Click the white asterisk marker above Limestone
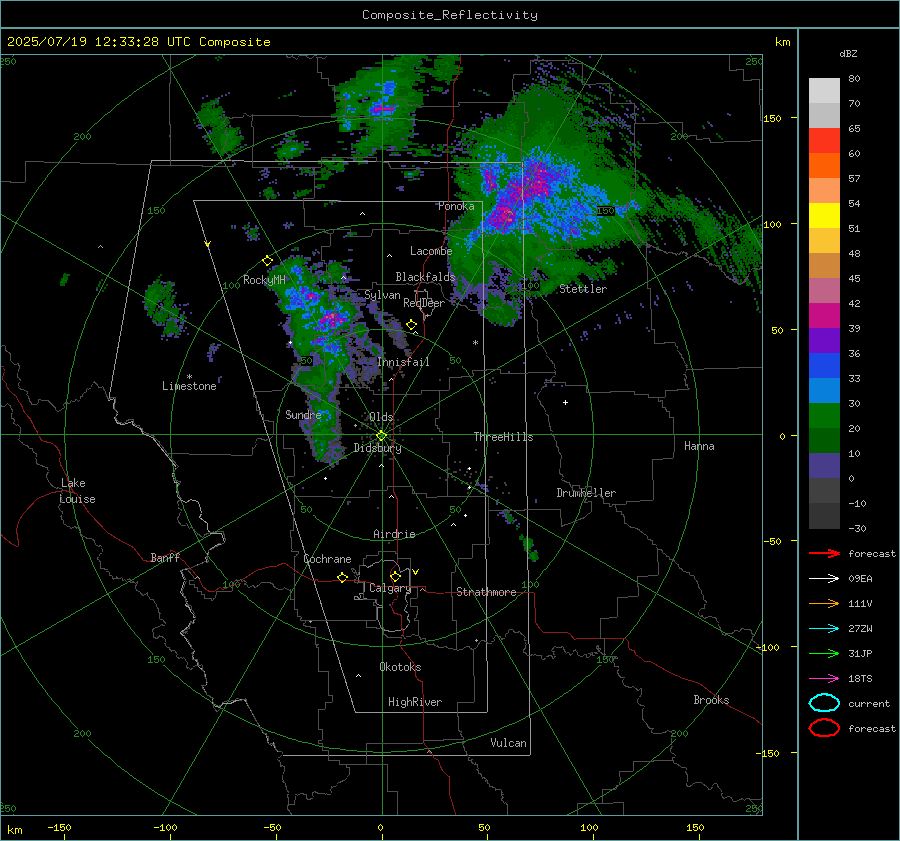 [x=189, y=377]
